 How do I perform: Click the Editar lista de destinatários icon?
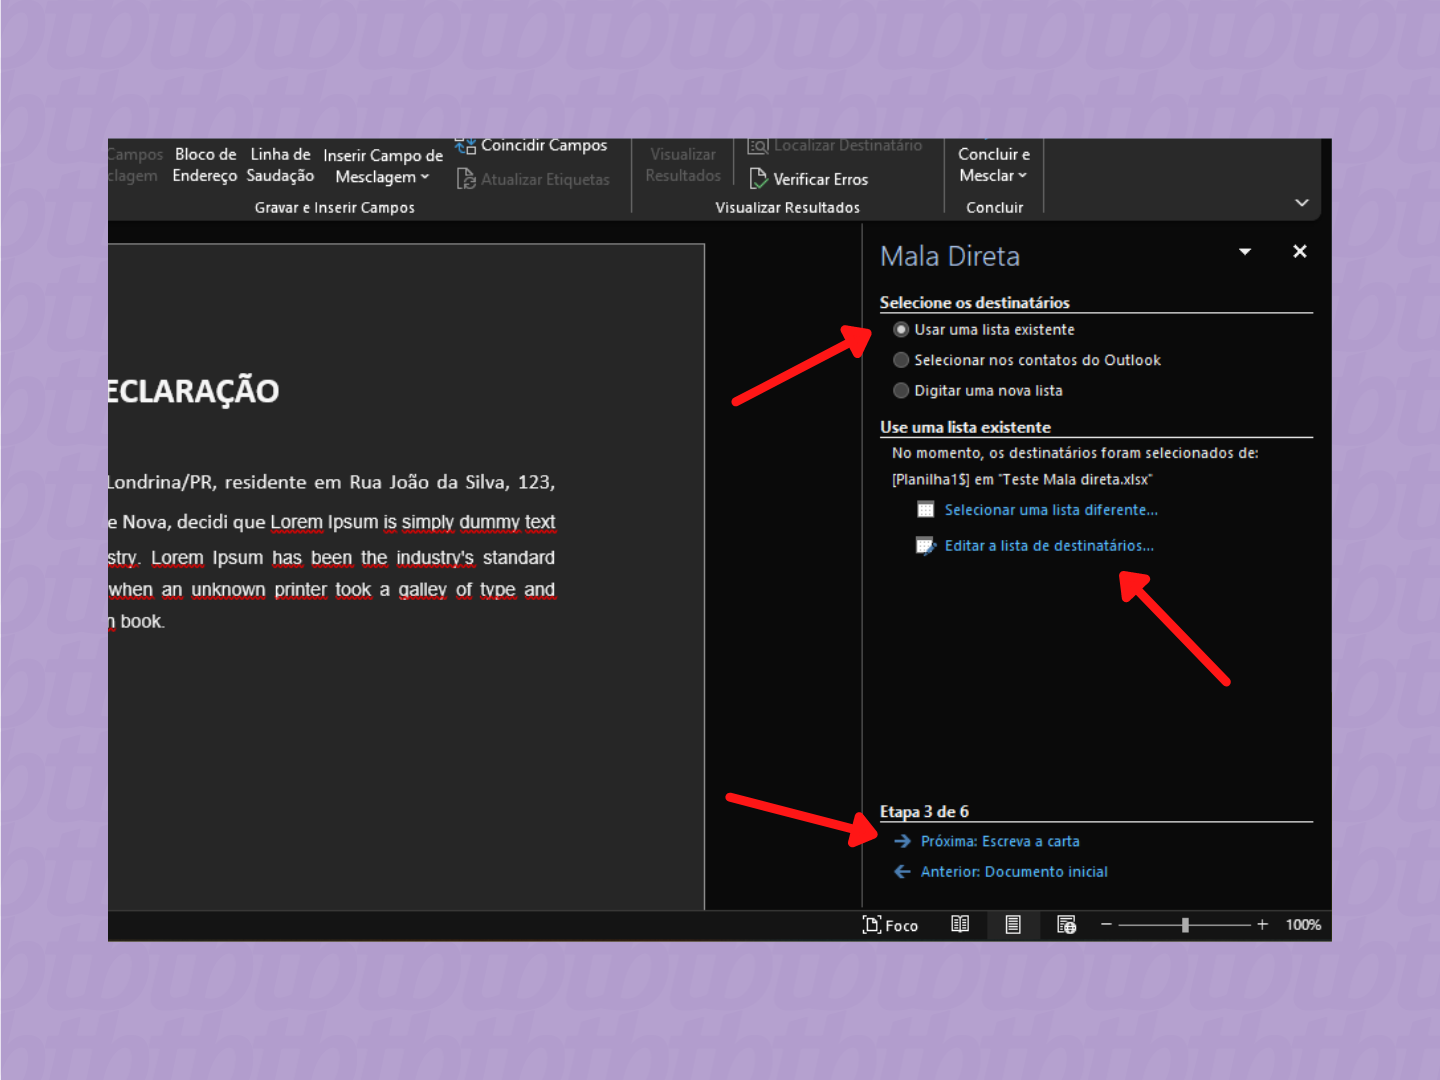925,545
